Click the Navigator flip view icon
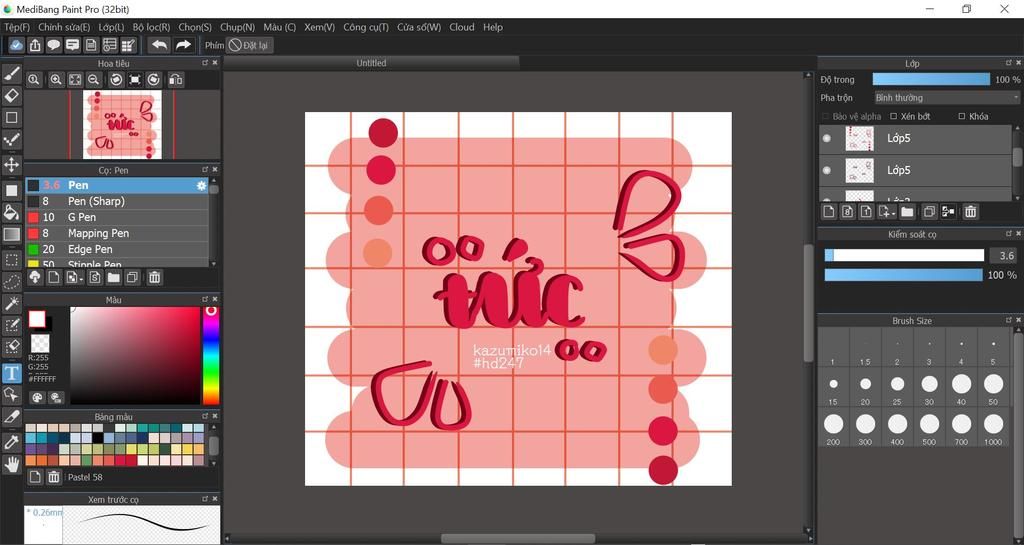This screenshot has height=545, width=1024. pyautogui.click(x=175, y=80)
